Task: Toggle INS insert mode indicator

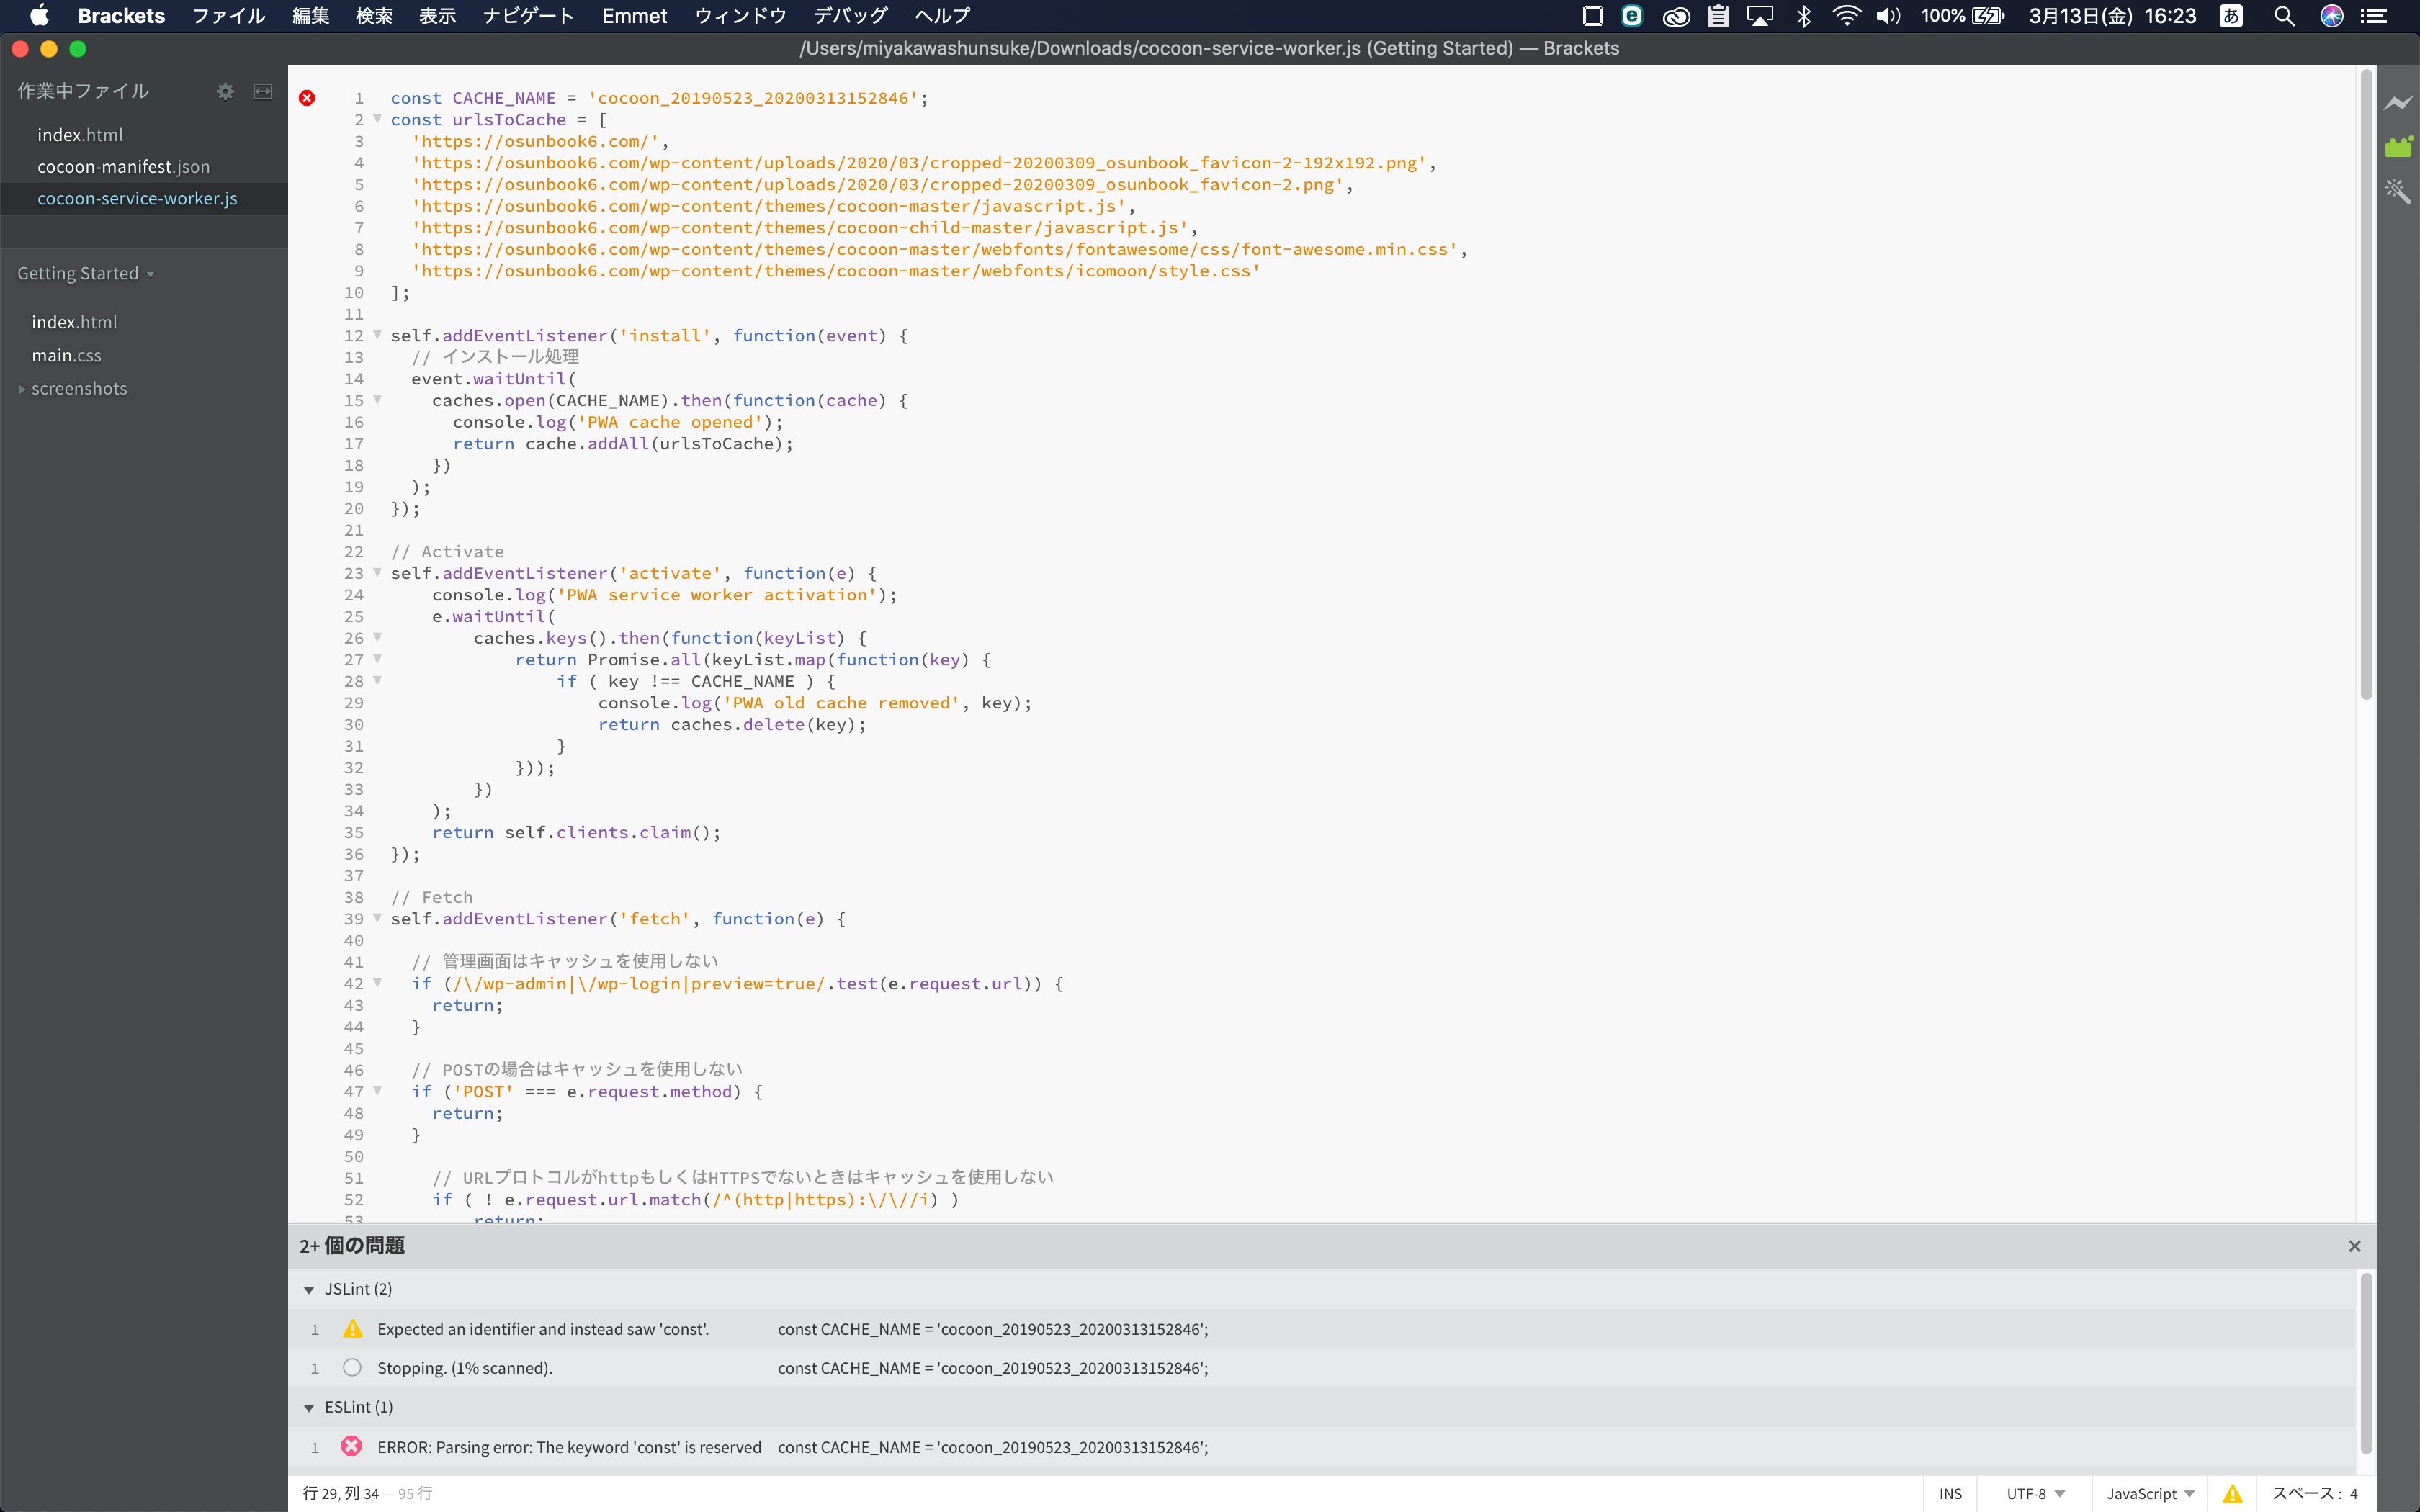Action: point(1950,1493)
